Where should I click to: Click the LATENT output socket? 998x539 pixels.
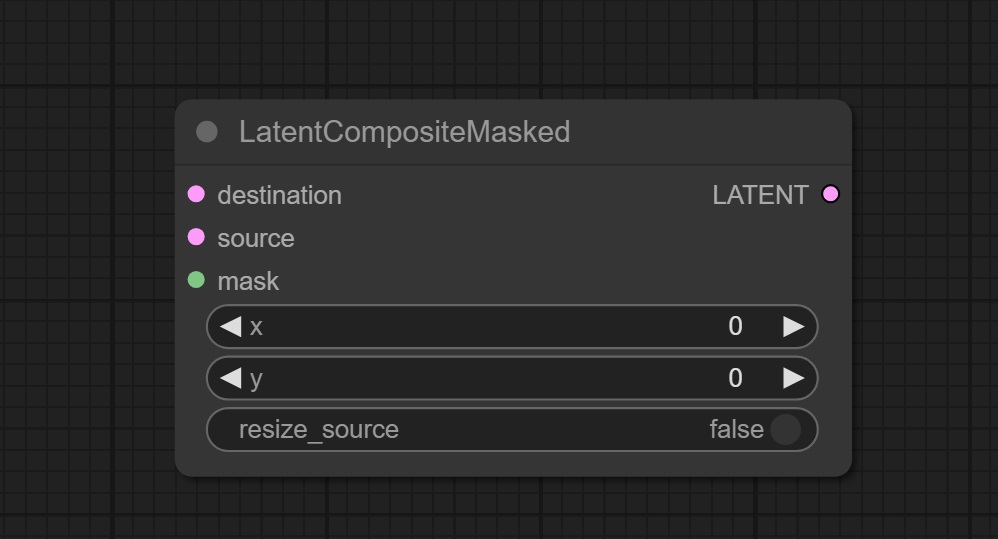pyautogui.click(x=830, y=194)
